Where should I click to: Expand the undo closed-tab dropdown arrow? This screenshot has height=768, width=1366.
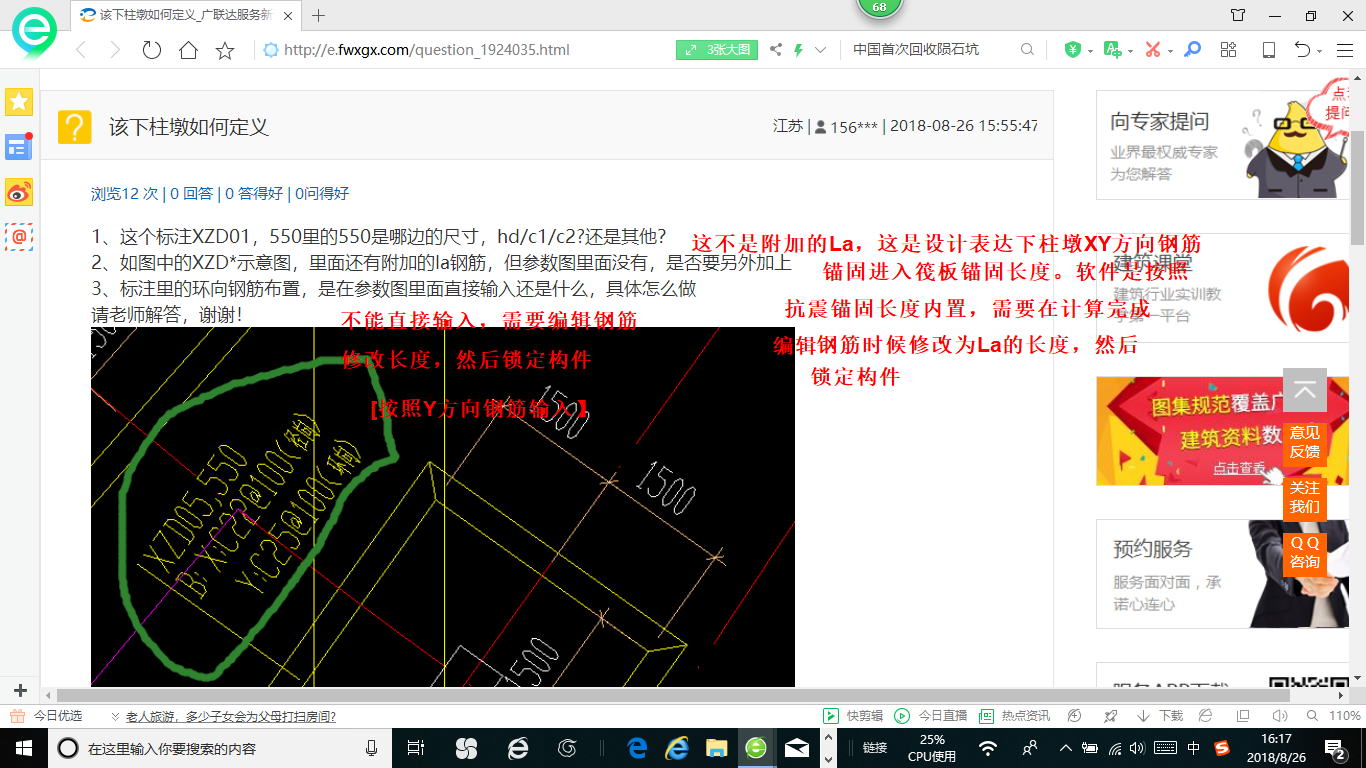pos(1320,51)
